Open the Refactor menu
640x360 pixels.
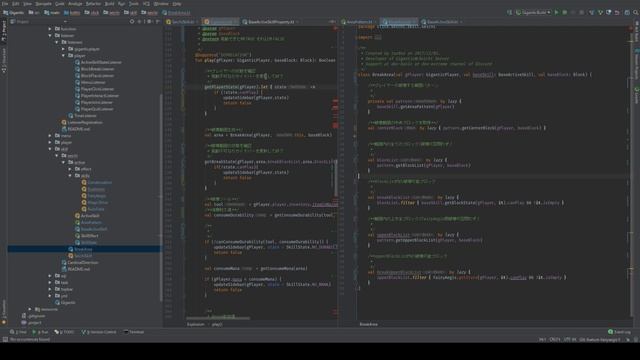[x=93, y=4]
